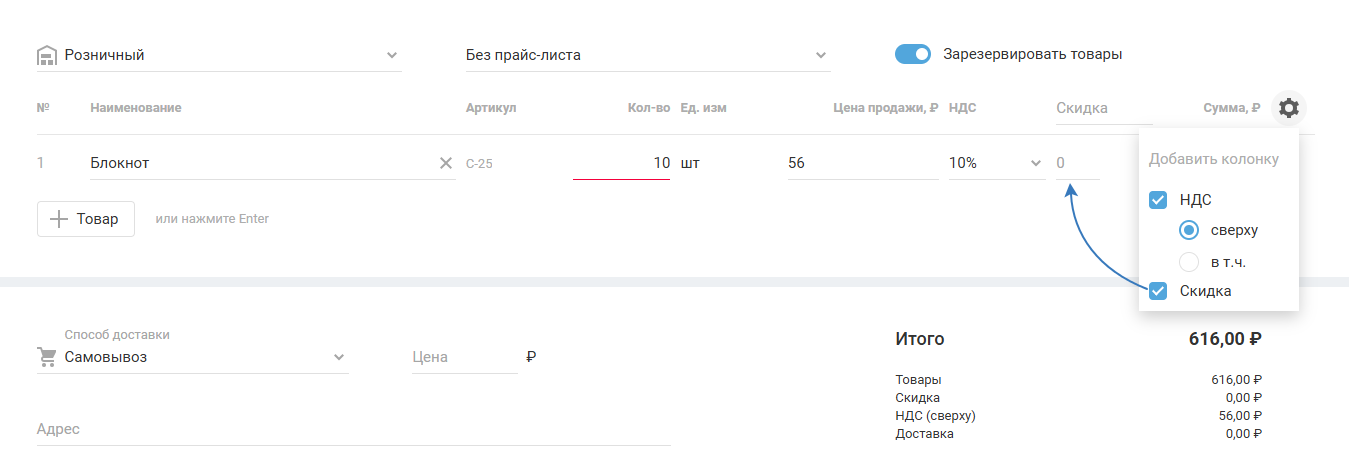Uncheck the НДС column checkbox

(1158, 200)
